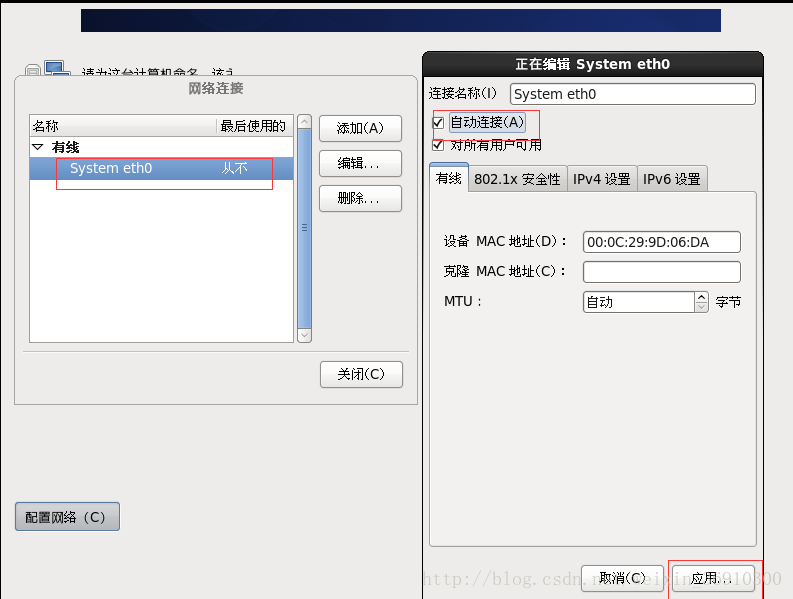Viewport: 793px width, 599px height.
Task: Toggle the 对所有用户可用 checkbox
Action: (438, 145)
